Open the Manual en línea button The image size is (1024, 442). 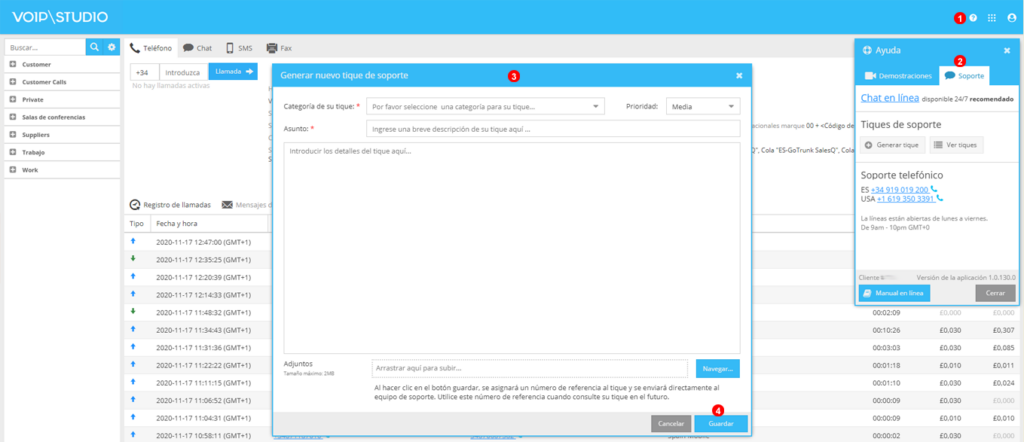click(894, 293)
